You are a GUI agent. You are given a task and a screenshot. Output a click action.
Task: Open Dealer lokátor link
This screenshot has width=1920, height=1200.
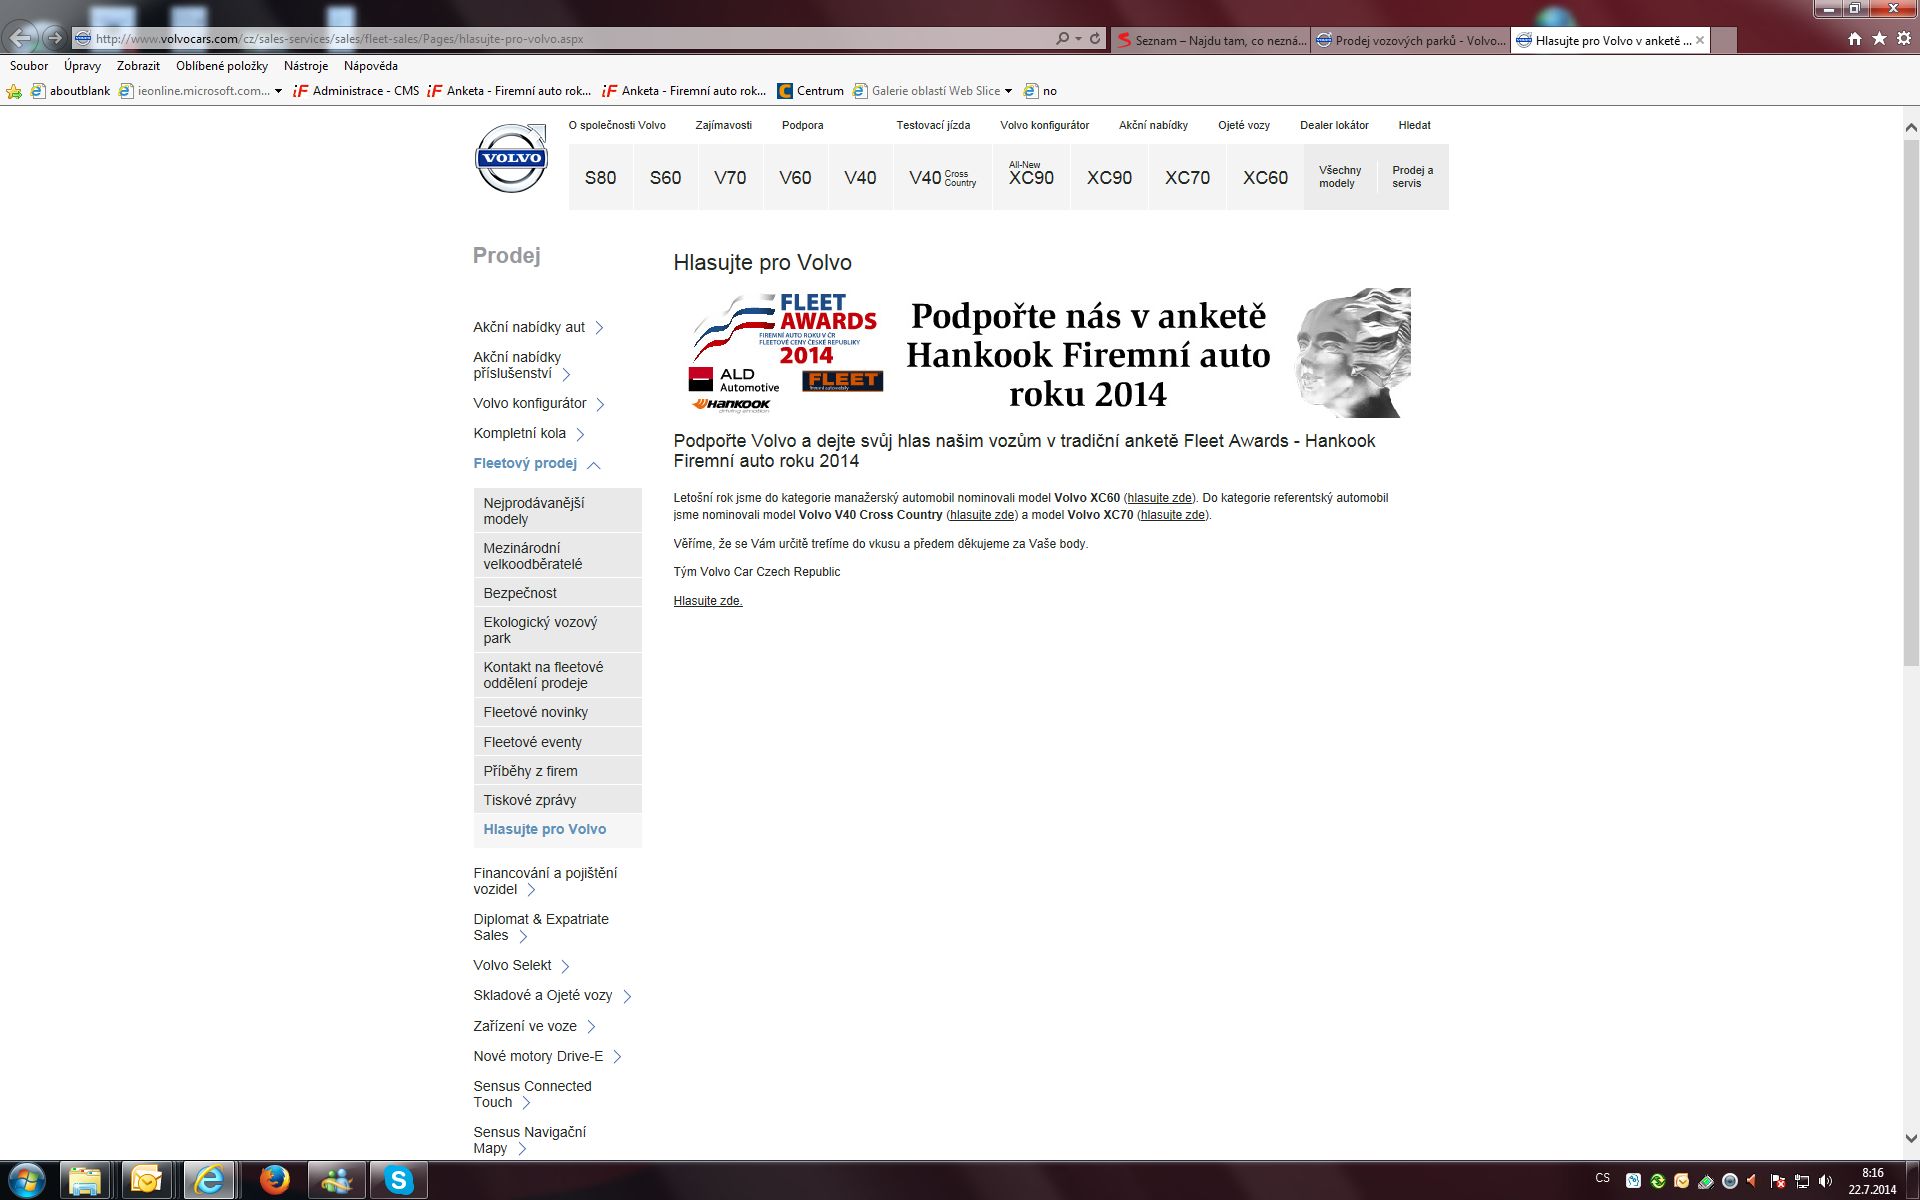(x=1334, y=126)
